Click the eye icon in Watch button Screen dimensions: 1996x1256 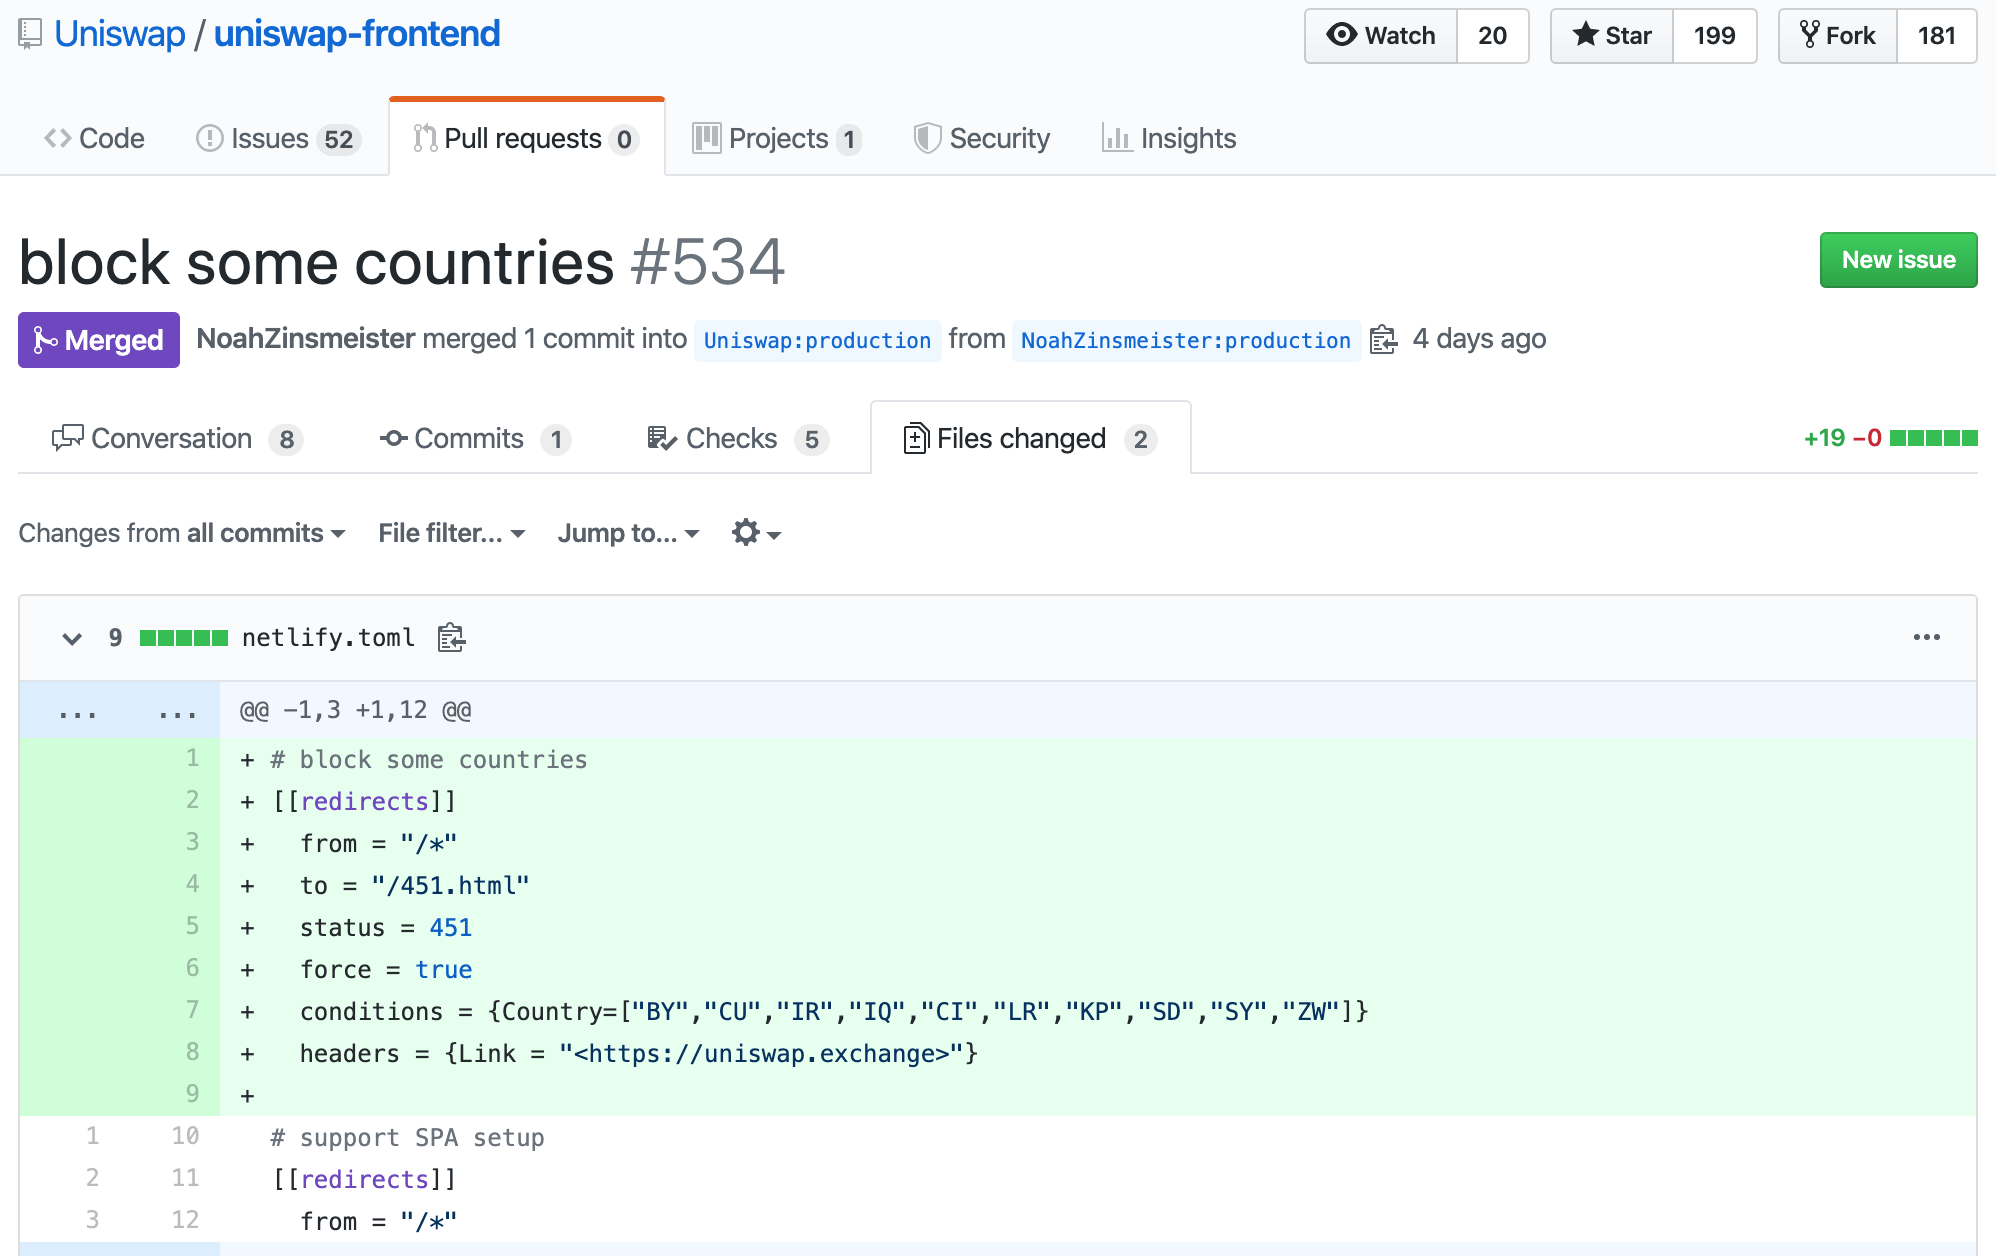coord(1342,35)
